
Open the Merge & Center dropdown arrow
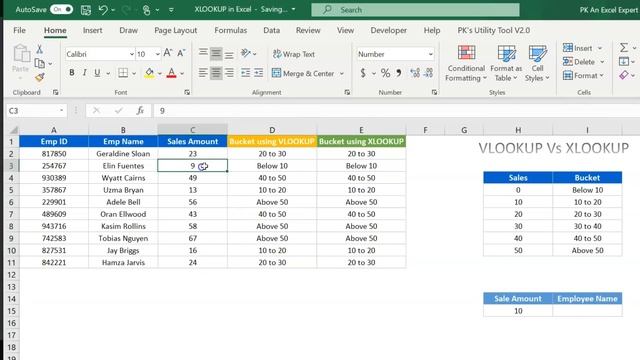pyautogui.click(x=342, y=74)
